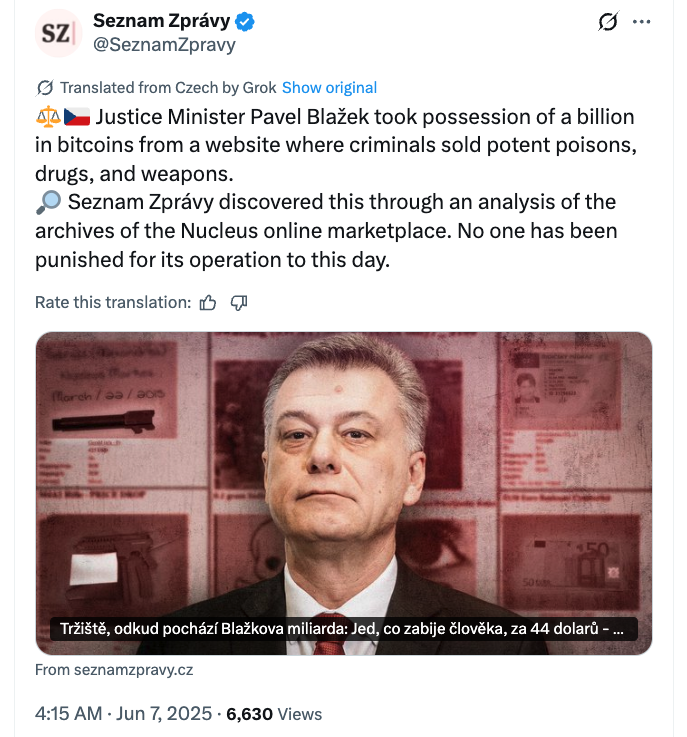This screenshot has height=737, width=687.
Task: Rate the translation with thumbs down
Action: (x=239, y=302)
